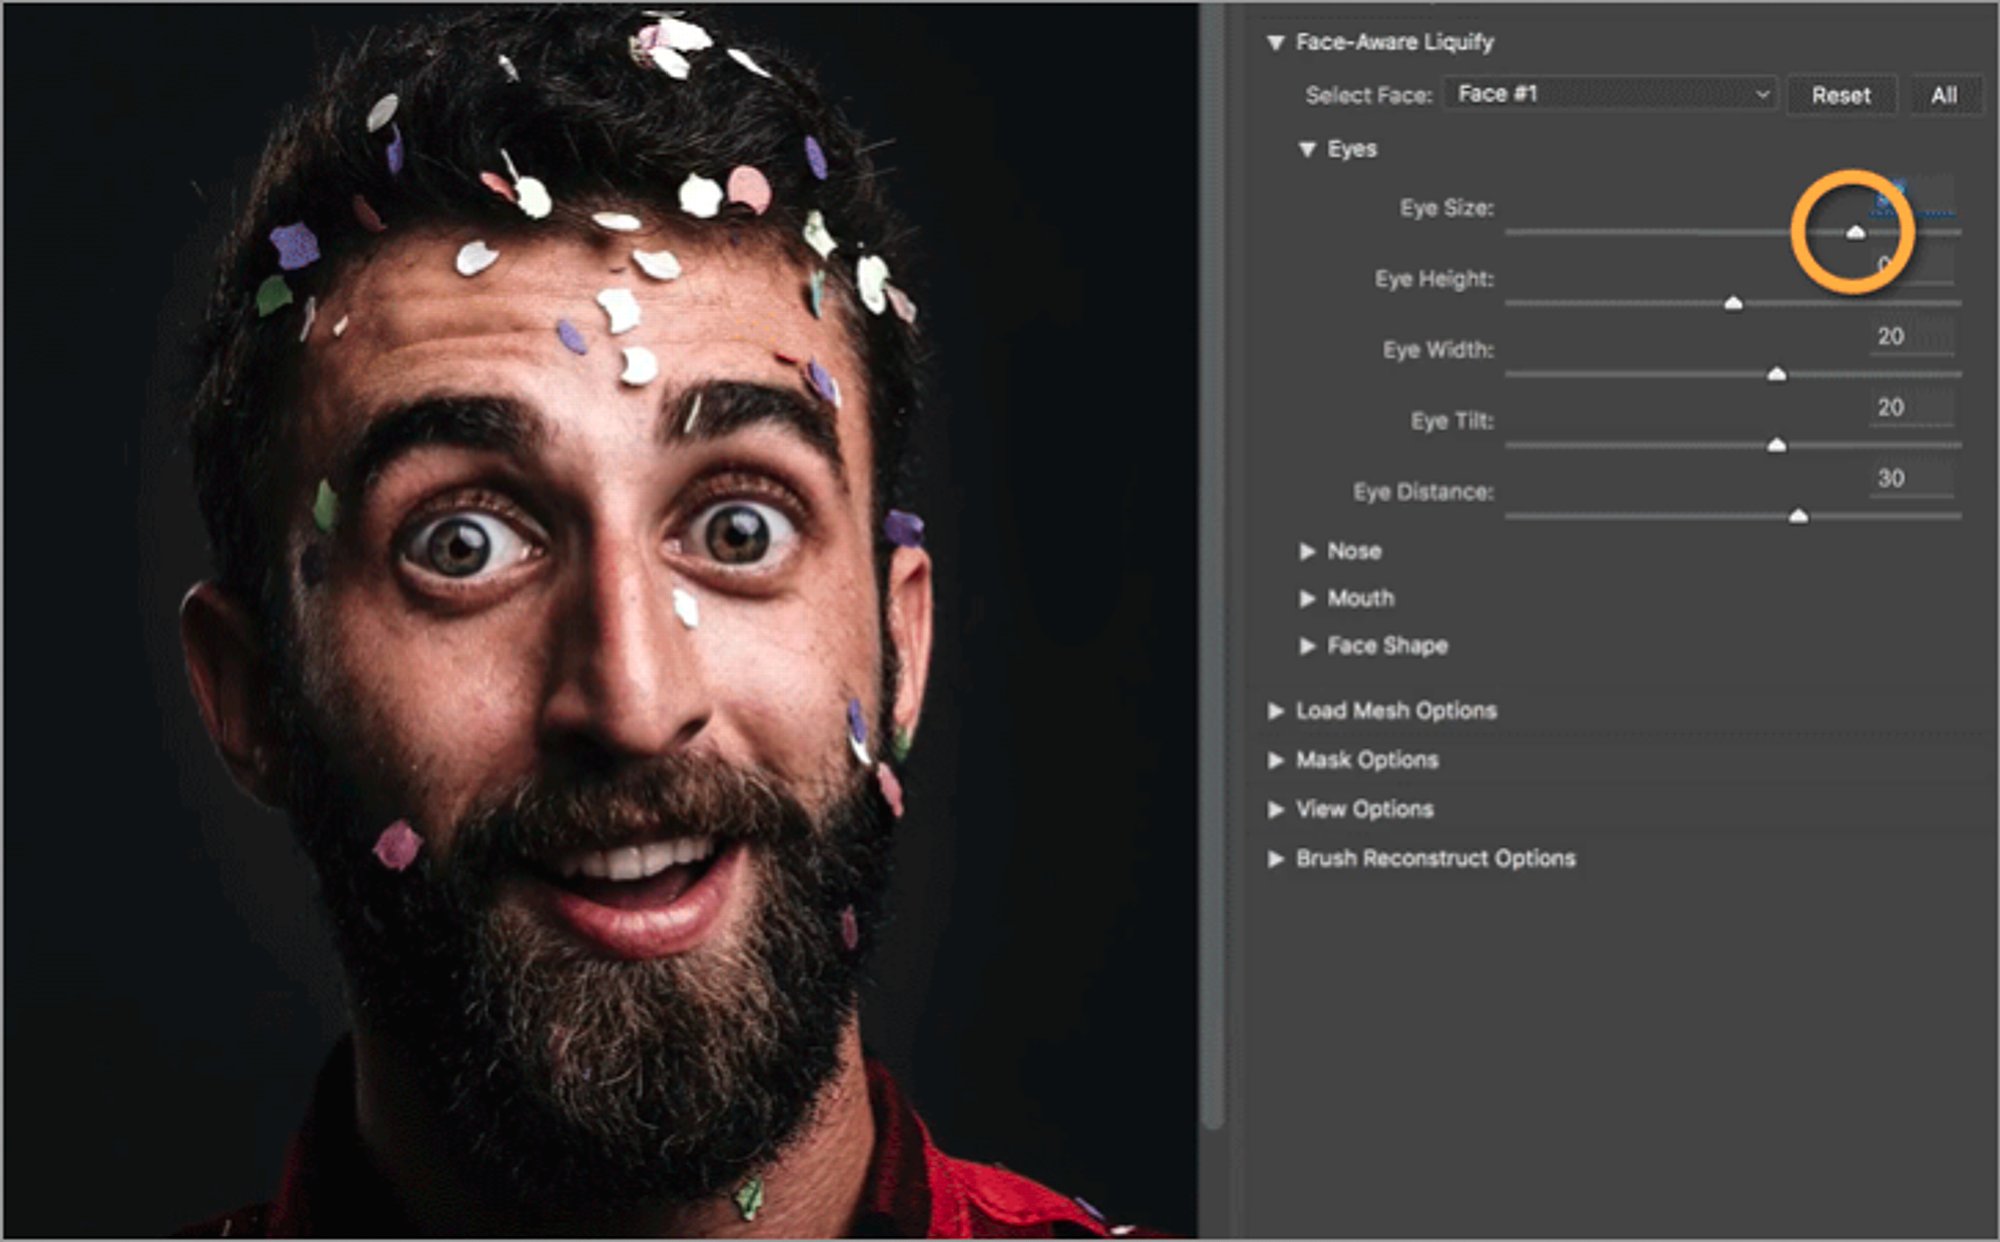Click the Eye Tilt slider handle
This screenshot has height=1242, width=2000.
1777,445
